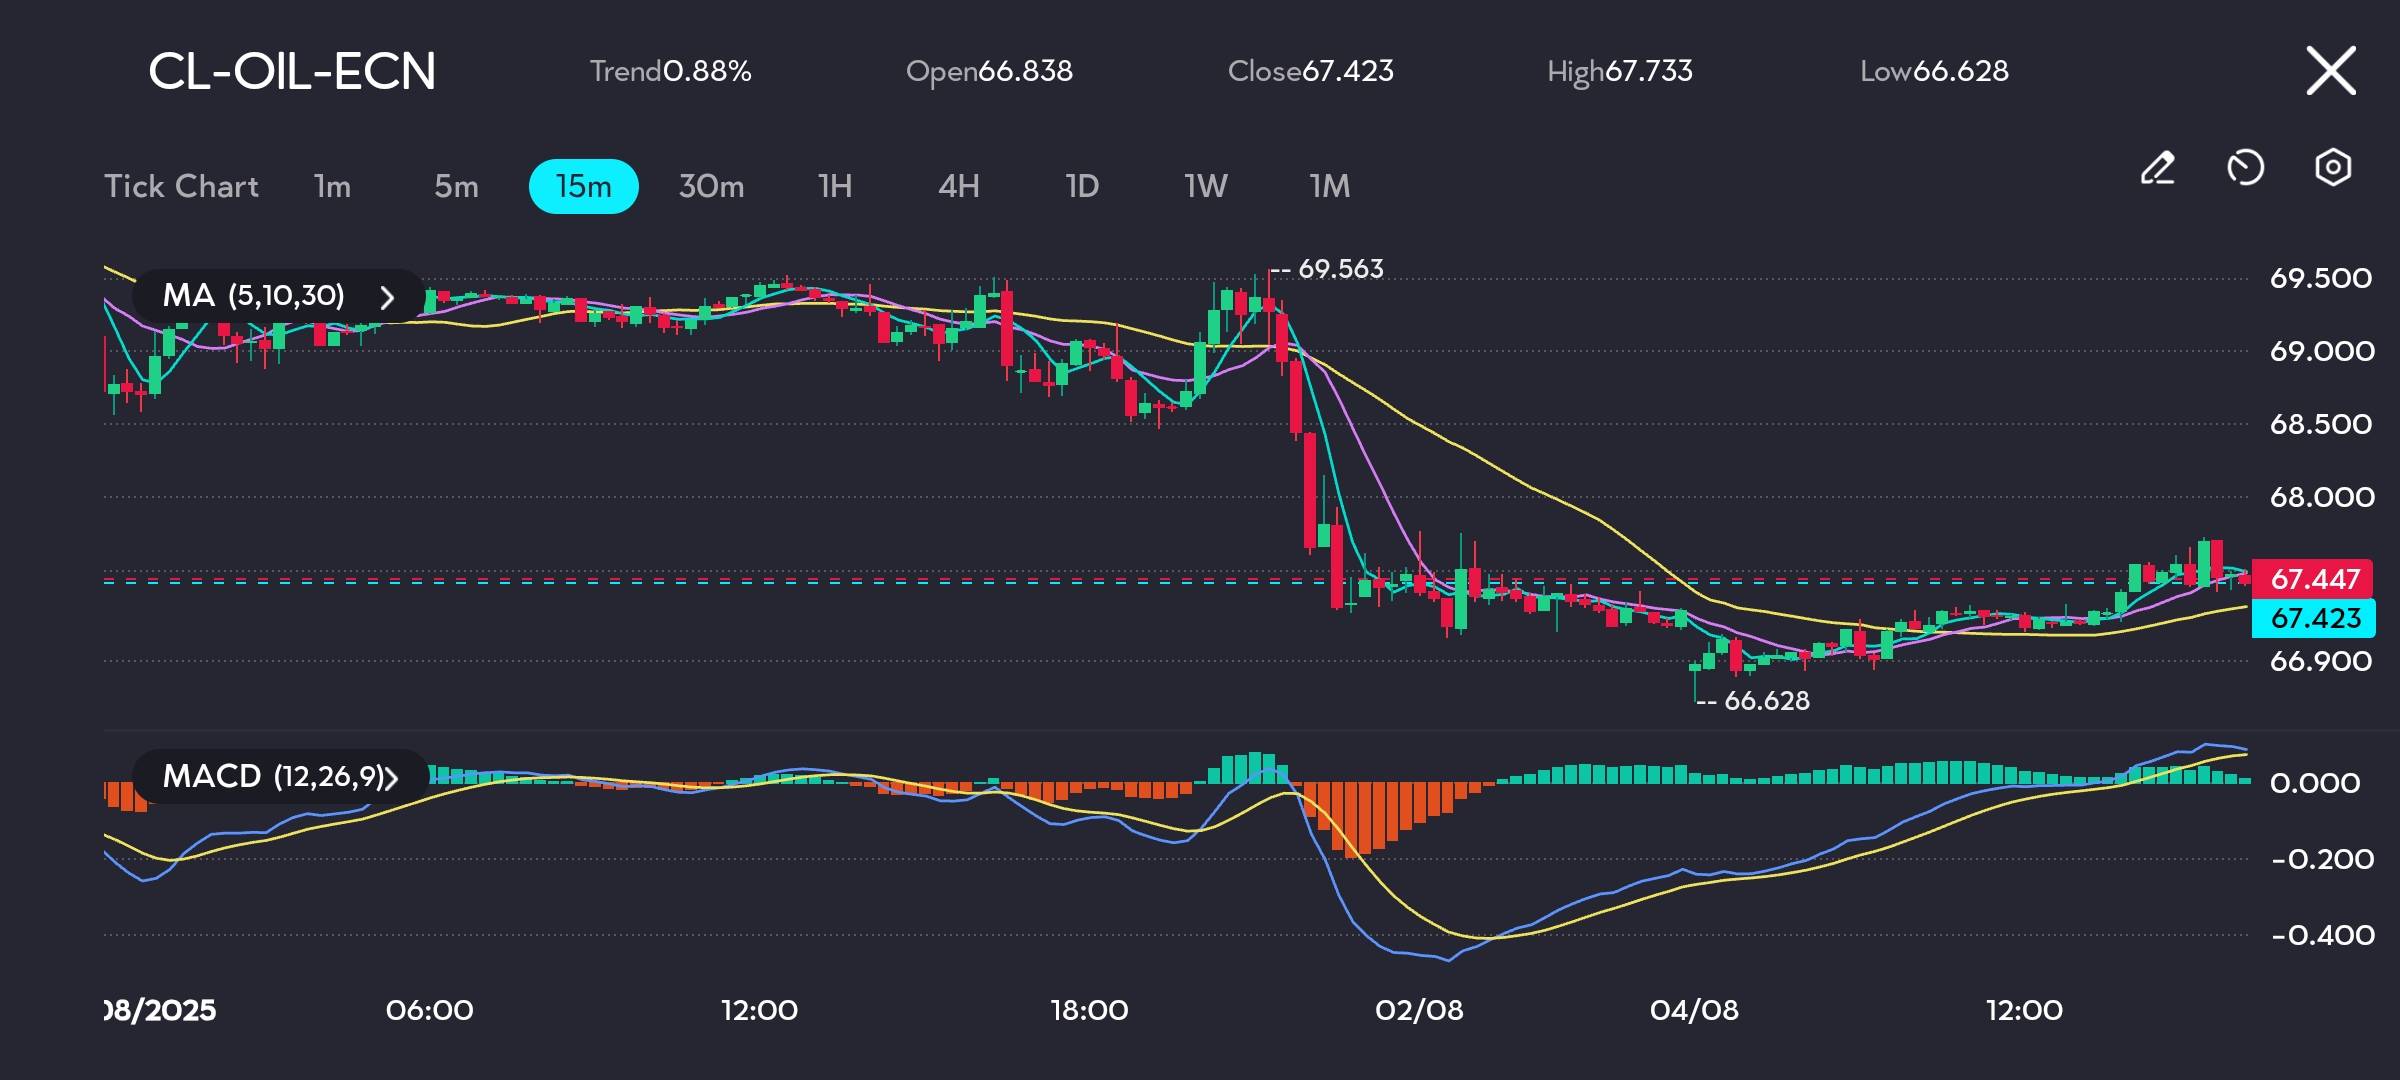The height and width of the screenshot is (1080, 2400).
Task: Choose the 1D daily timeframe
Action: [1082, 186]
